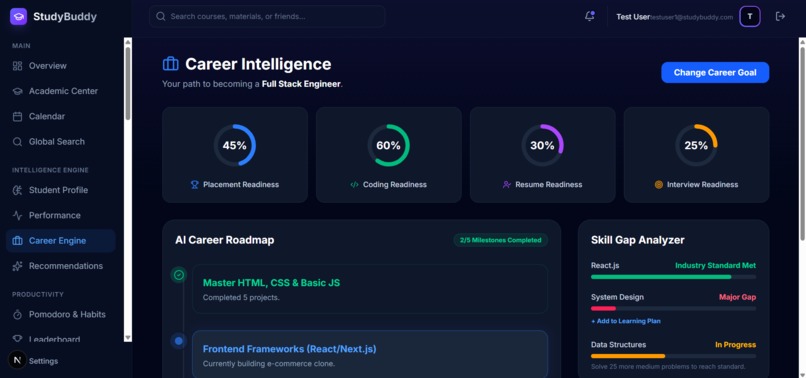Click the StudyBuddy graduation cap logo

click(x=19, y=16)
